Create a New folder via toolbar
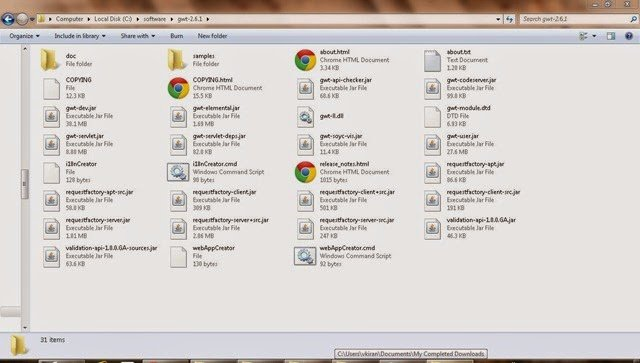The image size is (640, 363). [x=212, y=36]
